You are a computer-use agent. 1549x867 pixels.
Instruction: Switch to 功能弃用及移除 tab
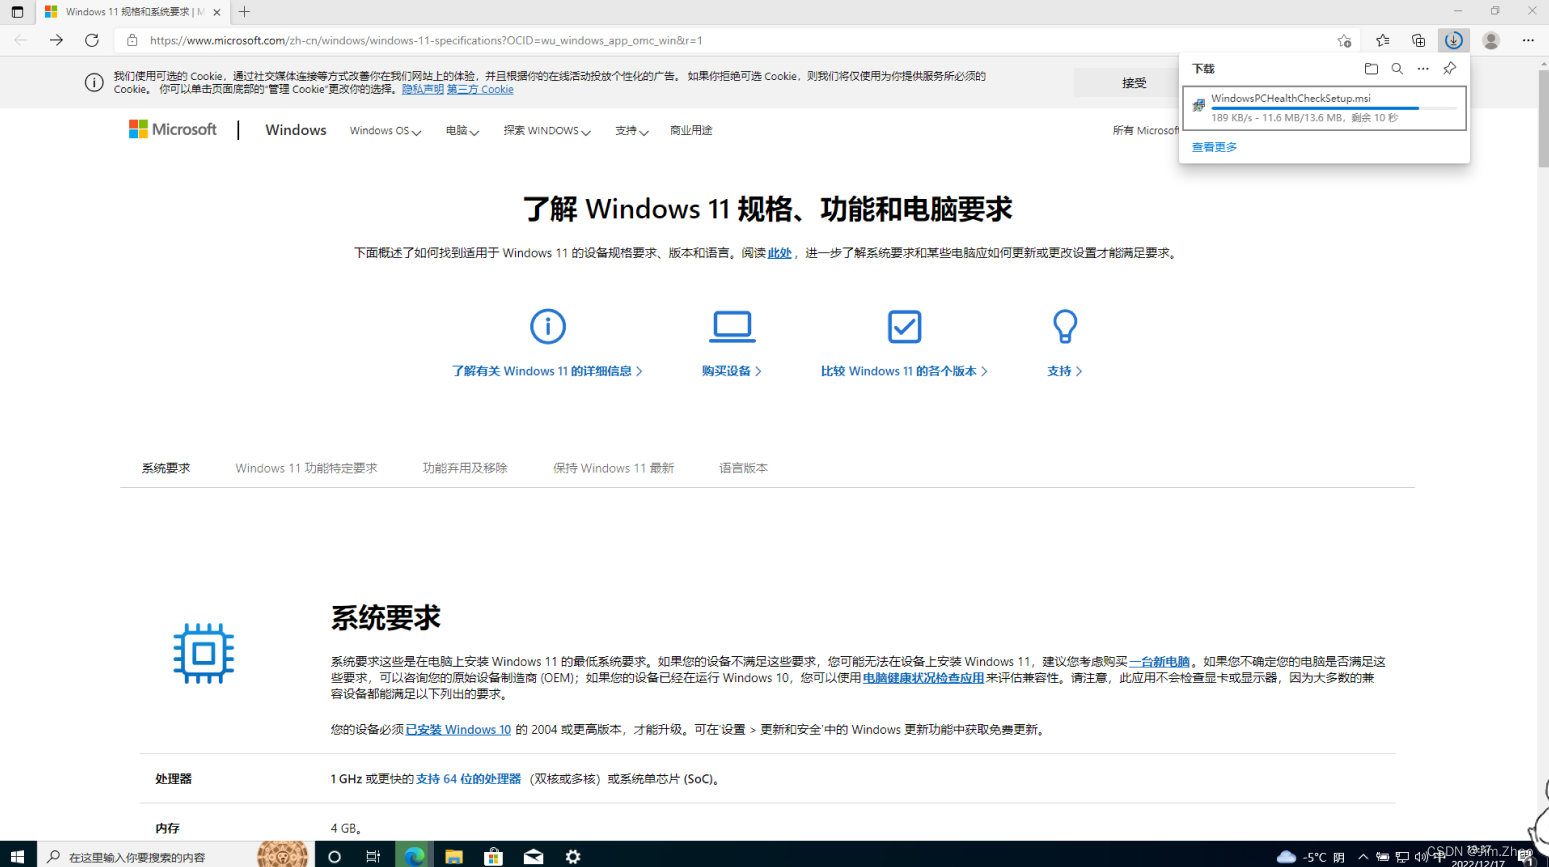(x=465, y=468)
